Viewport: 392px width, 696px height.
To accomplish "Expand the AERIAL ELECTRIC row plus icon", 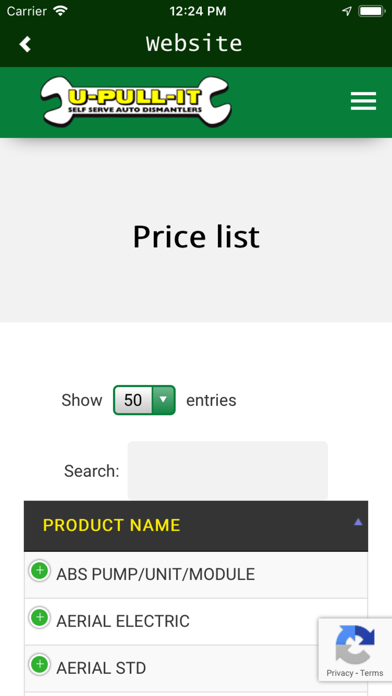I will pos(40,617).
